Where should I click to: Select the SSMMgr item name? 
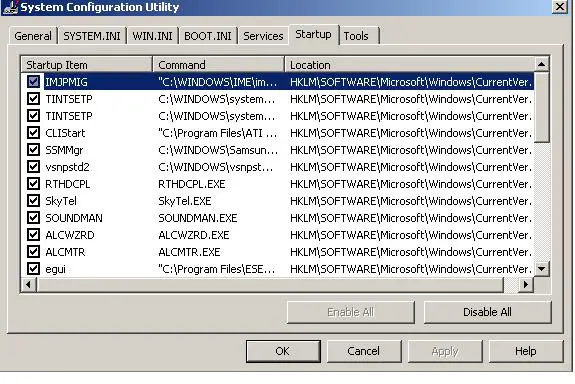[x=64, y=150]
